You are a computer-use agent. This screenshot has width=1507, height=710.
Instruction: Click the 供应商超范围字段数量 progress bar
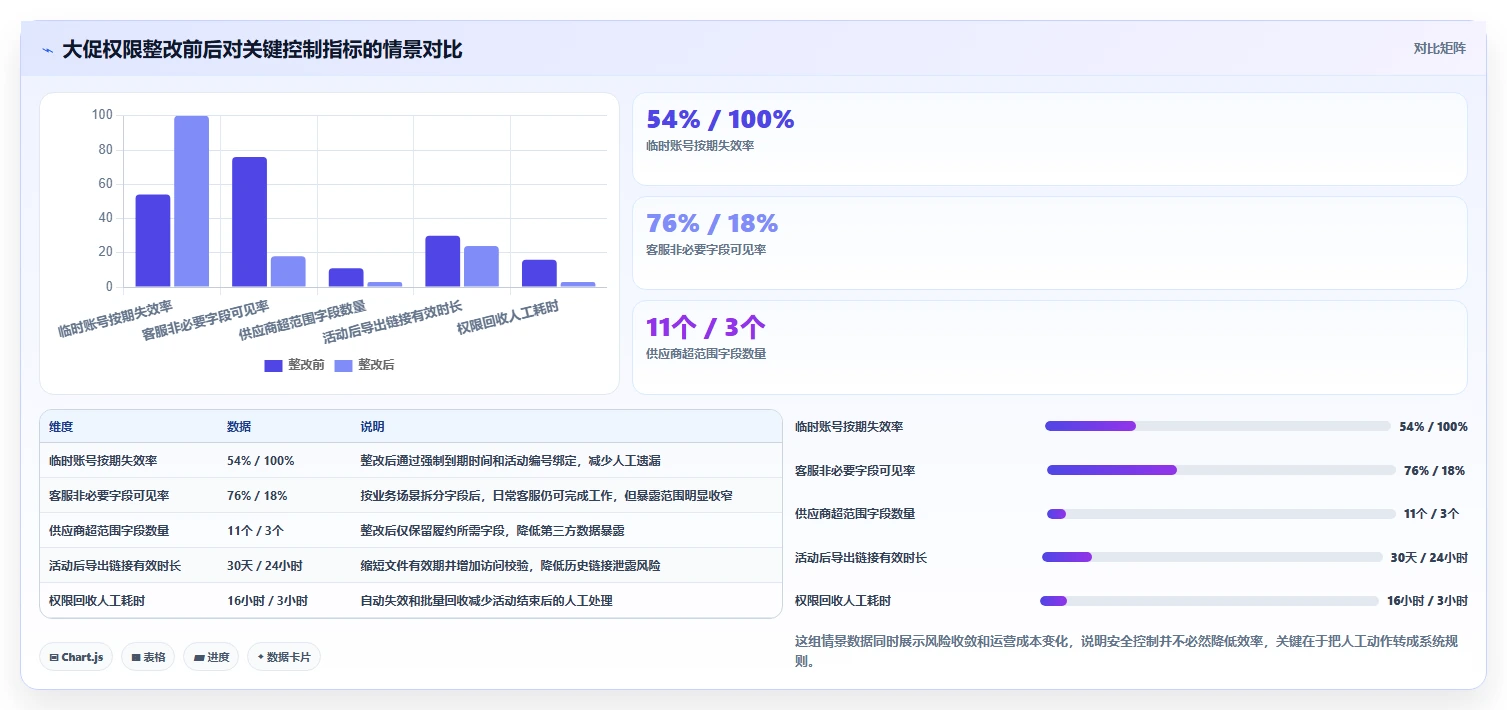pyautogui.click(x=1221, y=514)
